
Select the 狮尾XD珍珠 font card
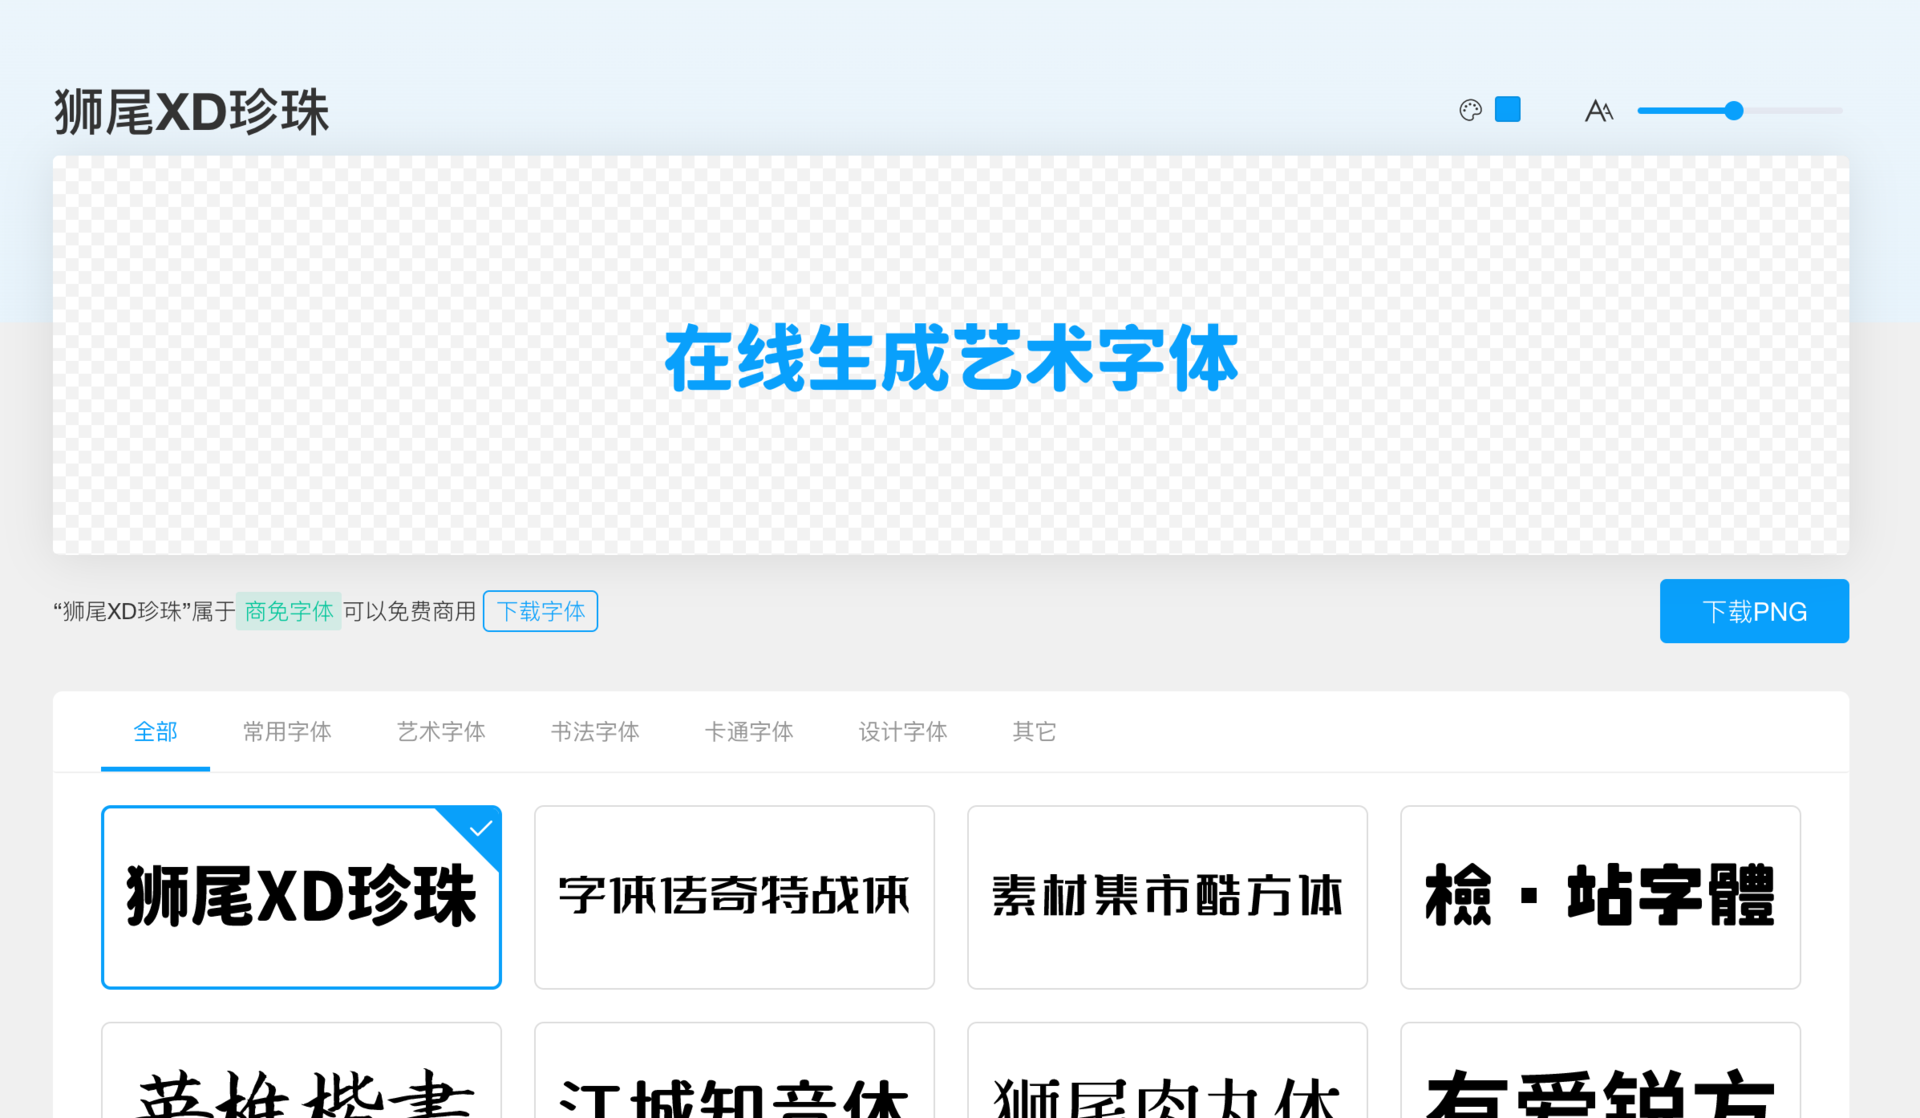[301, 897]
